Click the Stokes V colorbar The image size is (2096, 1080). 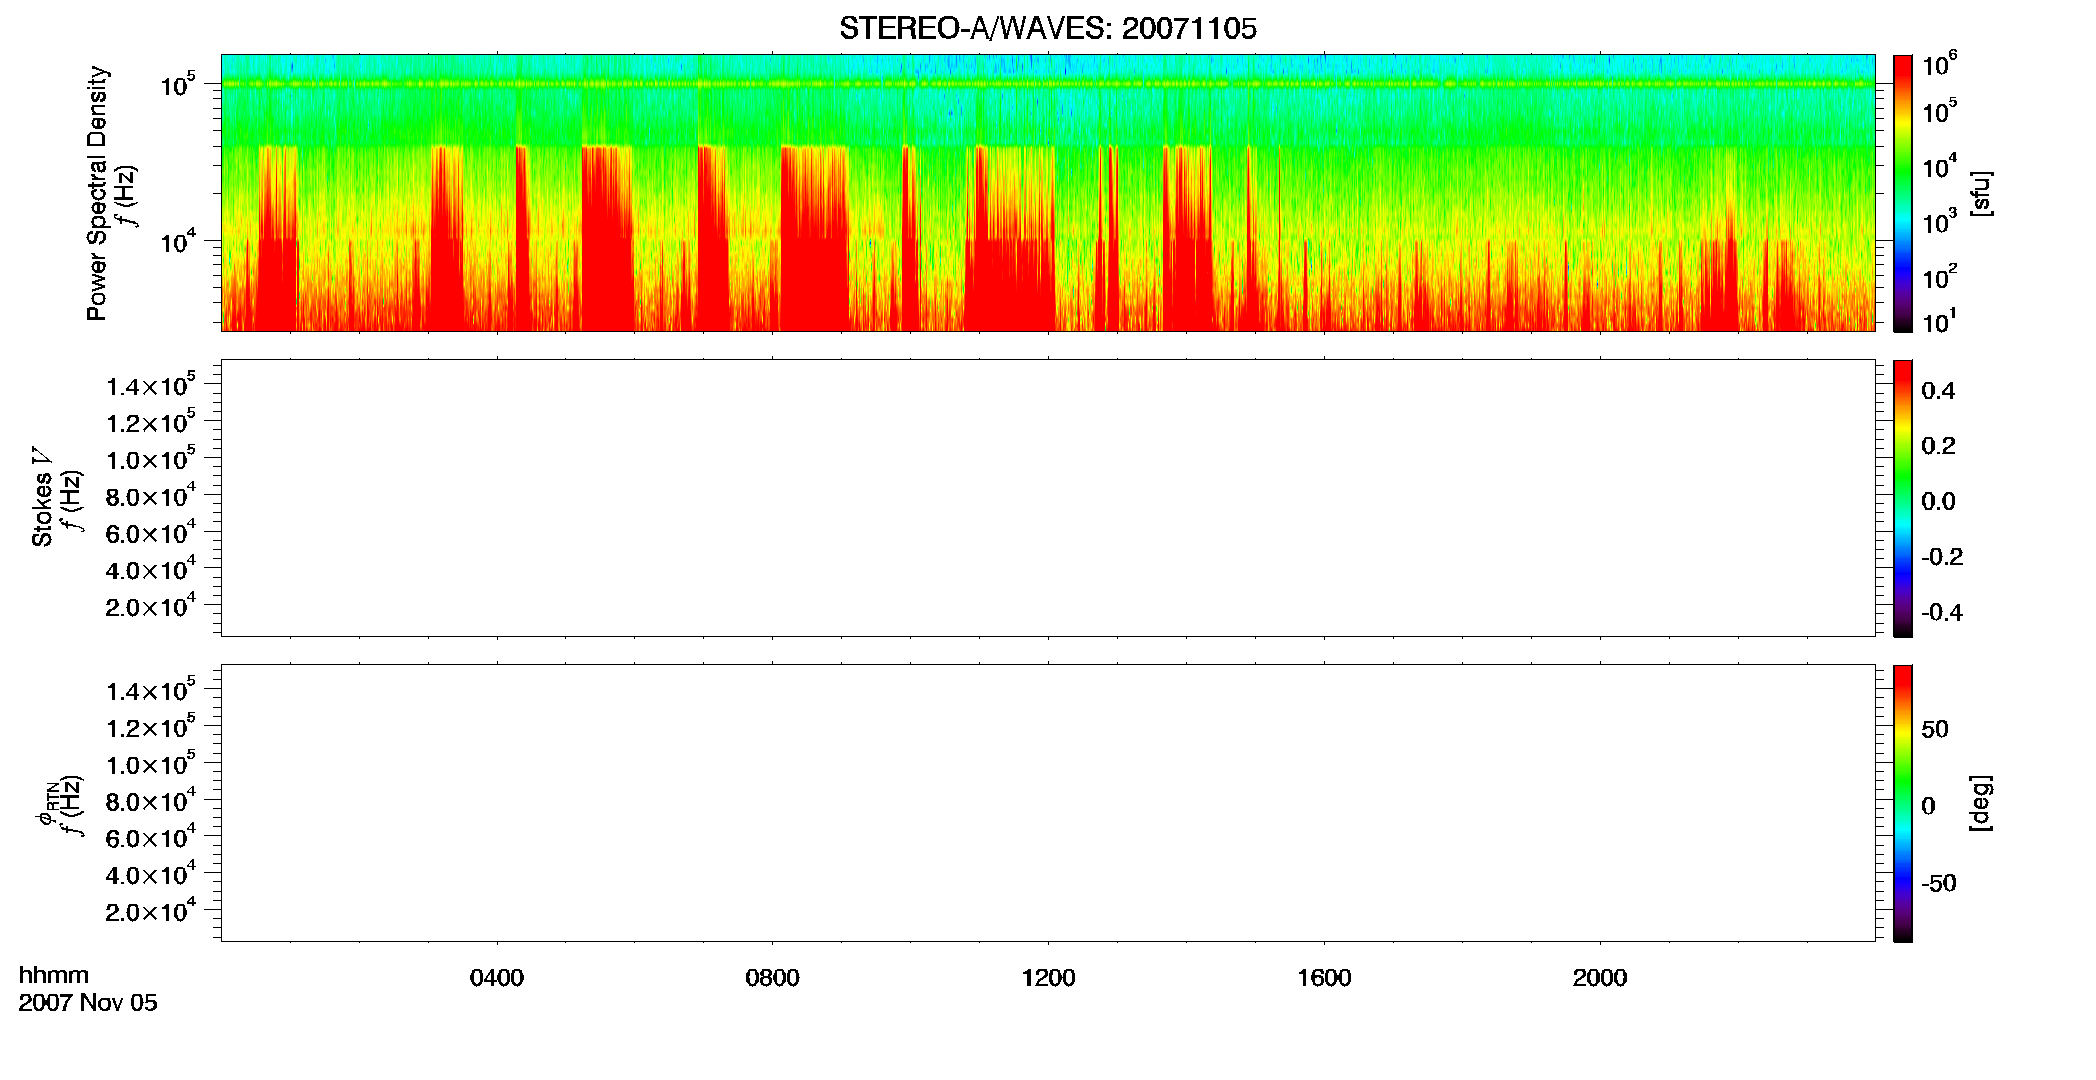click(1902, 498)
